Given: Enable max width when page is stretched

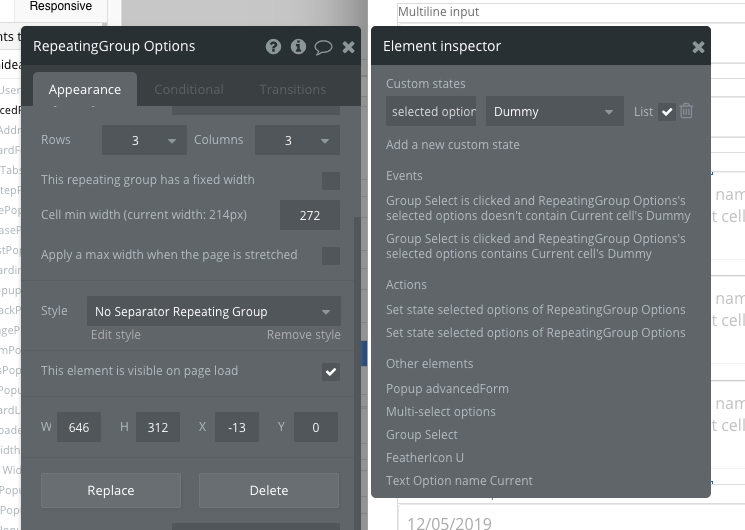Looking at the screenshot, I should (330, 256).
